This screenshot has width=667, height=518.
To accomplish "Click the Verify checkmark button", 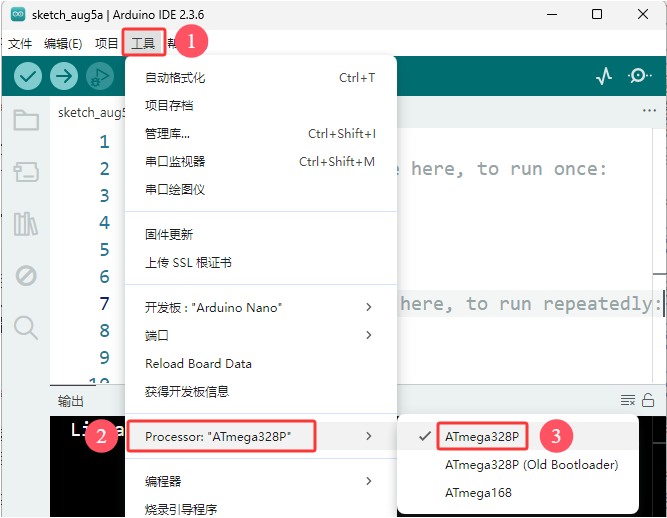I will (x=28, y=77).
